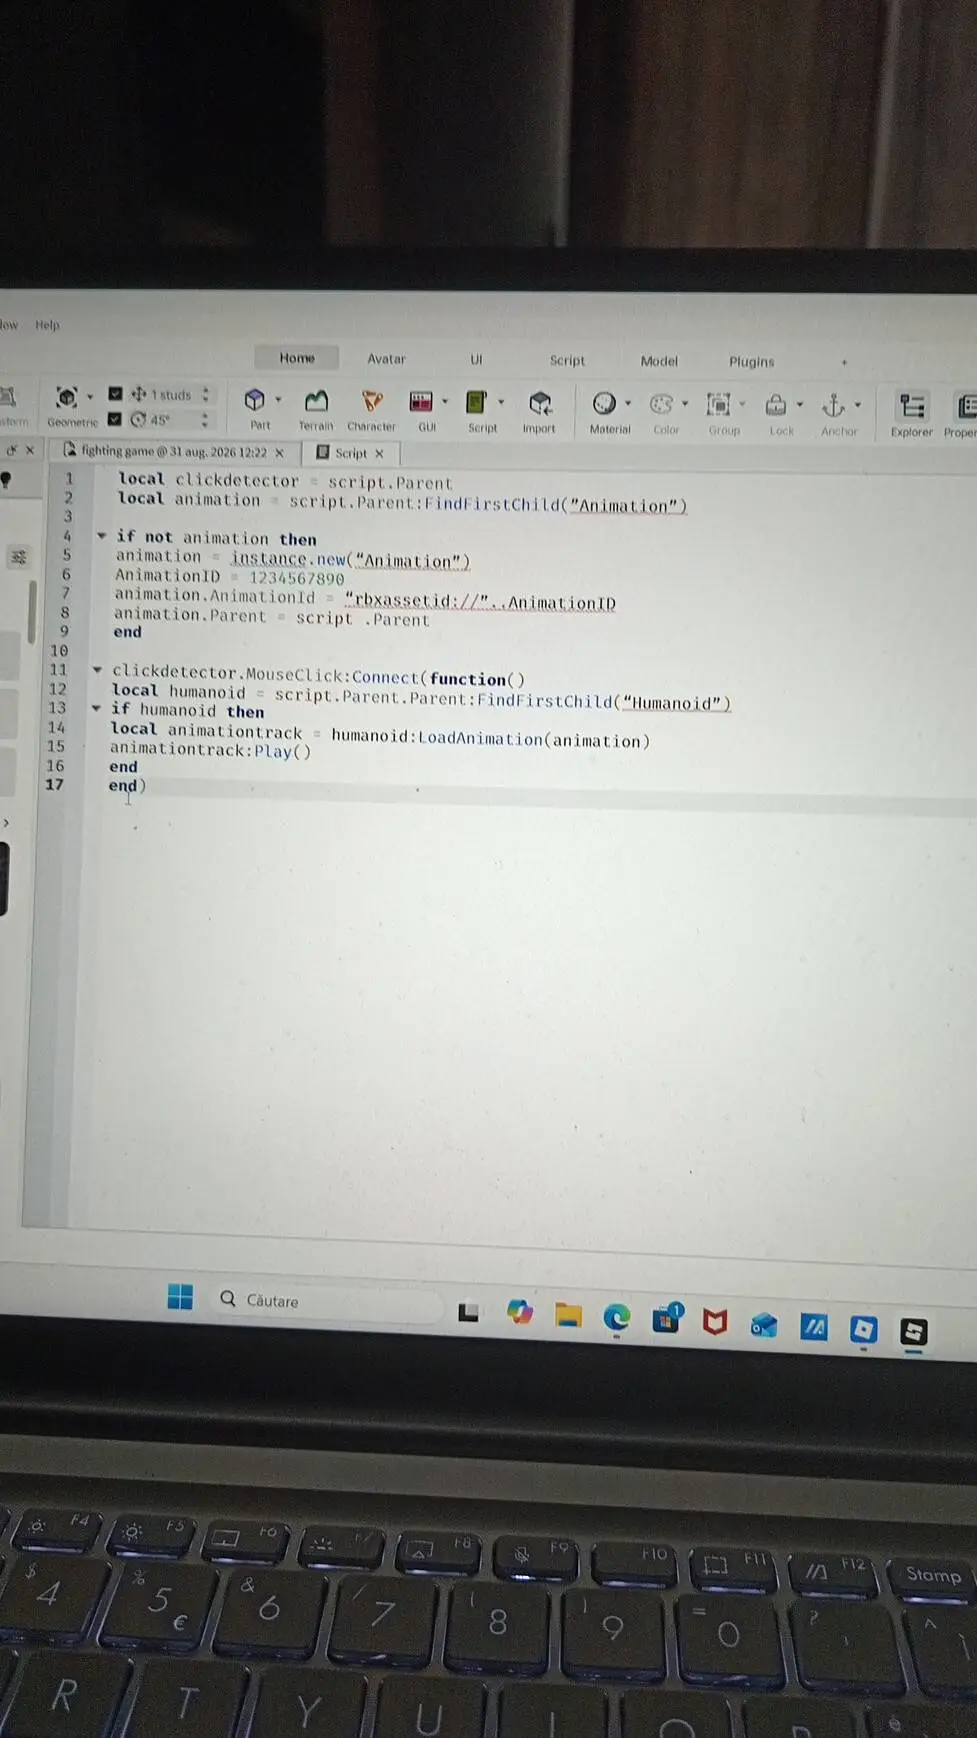Viewport: 977px width, 1738px height.
Task: Open the Material dropdown arrow
Action: [x=628, y=404]
